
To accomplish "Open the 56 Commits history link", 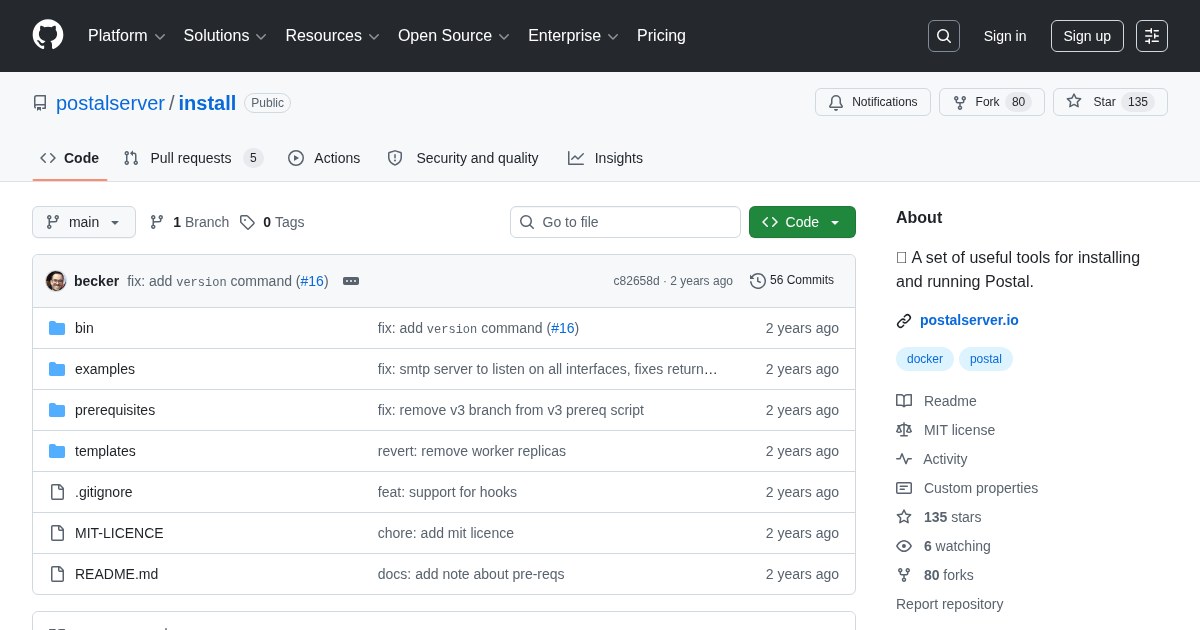I will [792, 281].
